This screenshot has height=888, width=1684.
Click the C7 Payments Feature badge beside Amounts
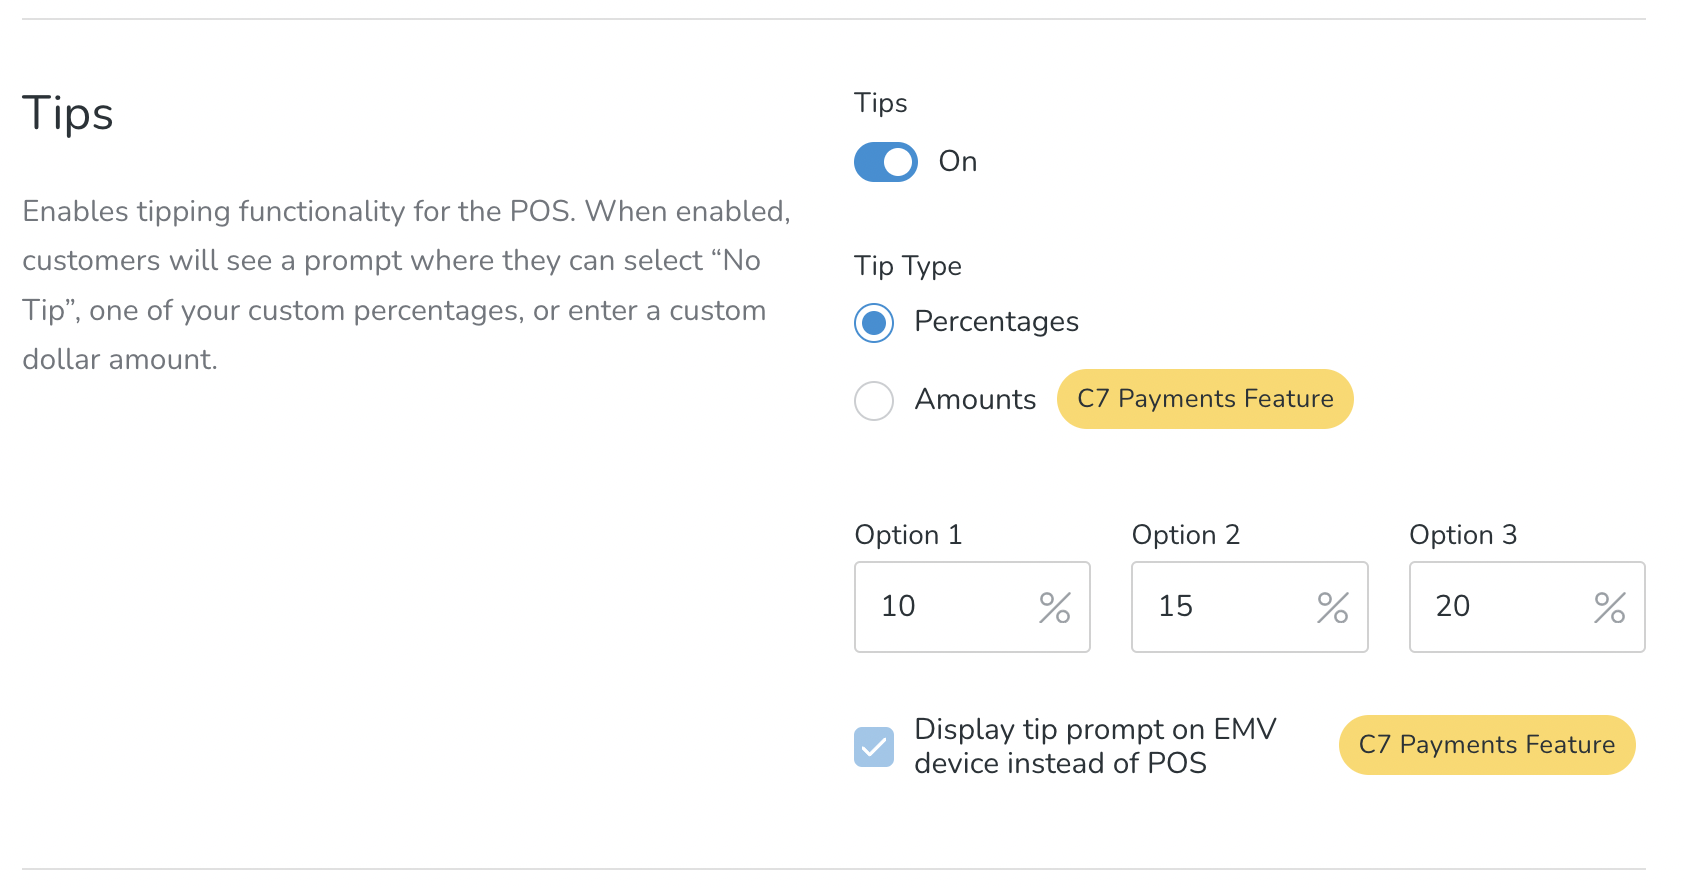(x=1205, y=399)
